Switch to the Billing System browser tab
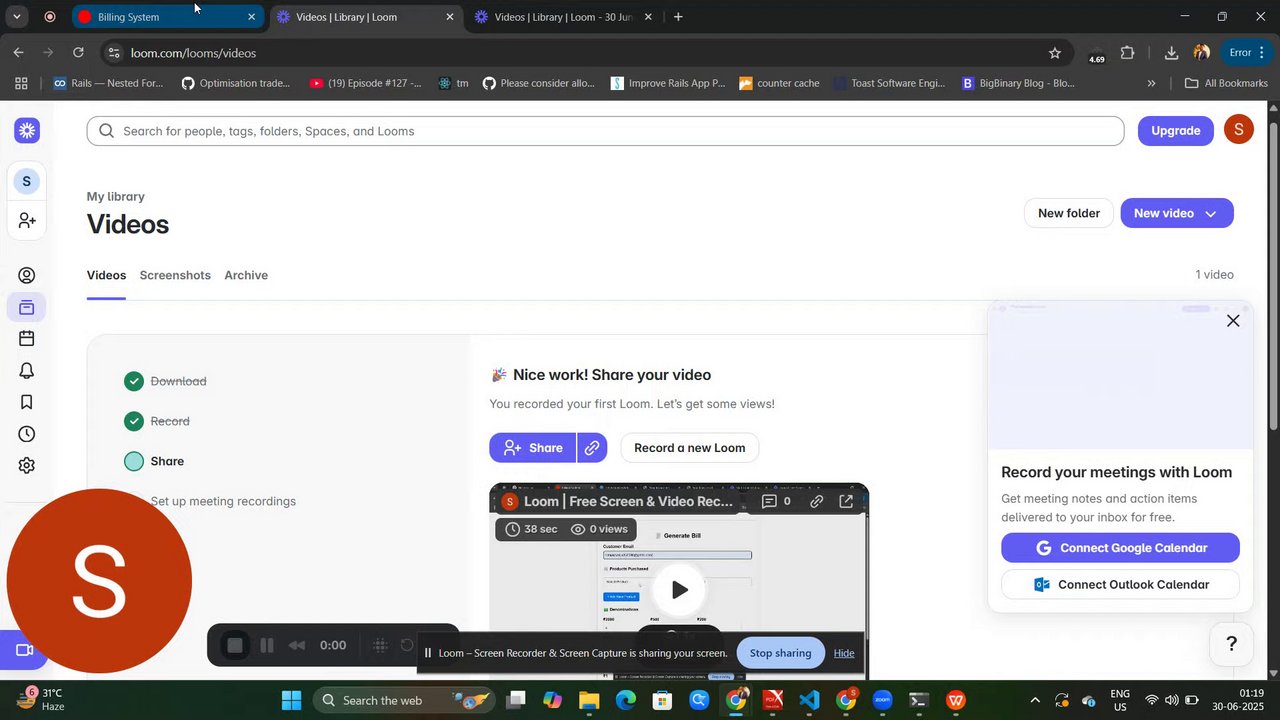Image resolution: width=1280 pixels, height=720 pixels. (x=167, y=17)
